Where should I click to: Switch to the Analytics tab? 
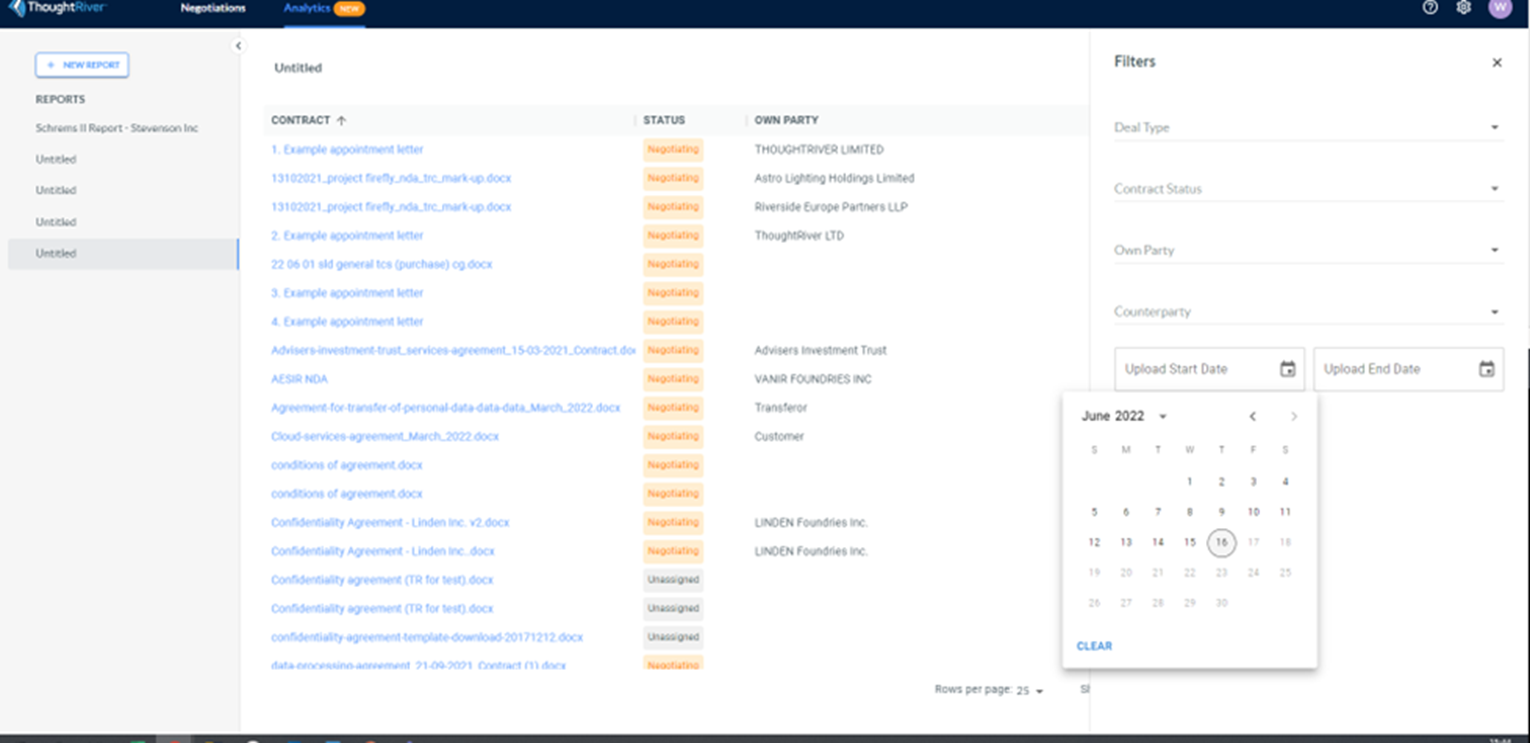(323, 8)
